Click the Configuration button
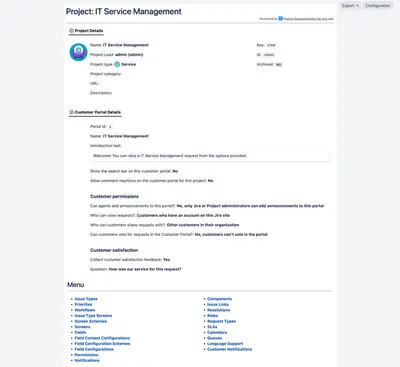The image size is (400, 367). 378,6
